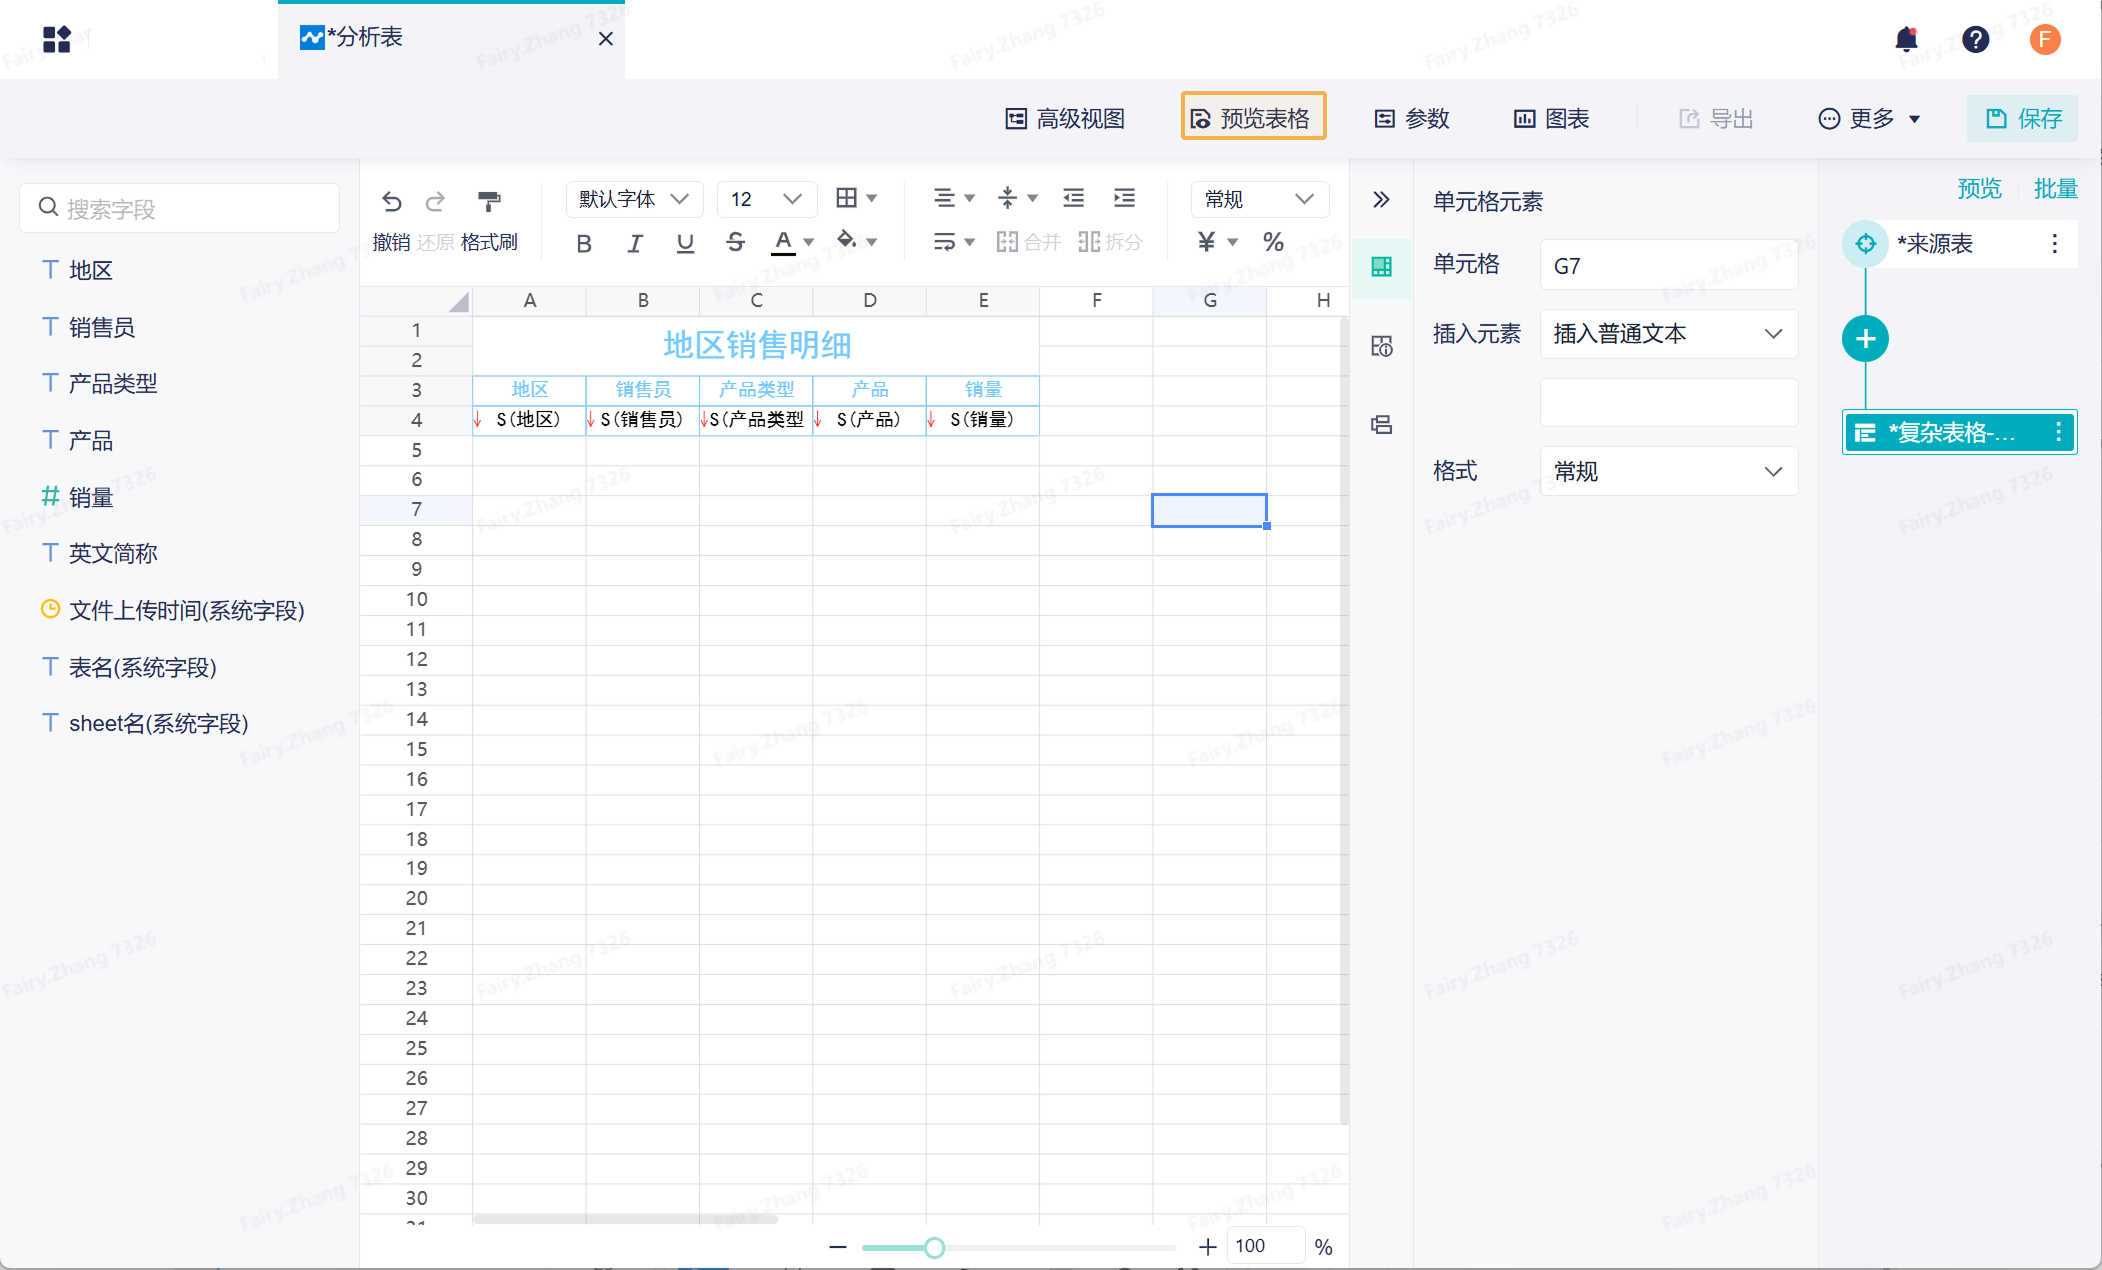The image size is (2102, 1270).
Task: Toggle bold formatting
Action: coord(584,243)
